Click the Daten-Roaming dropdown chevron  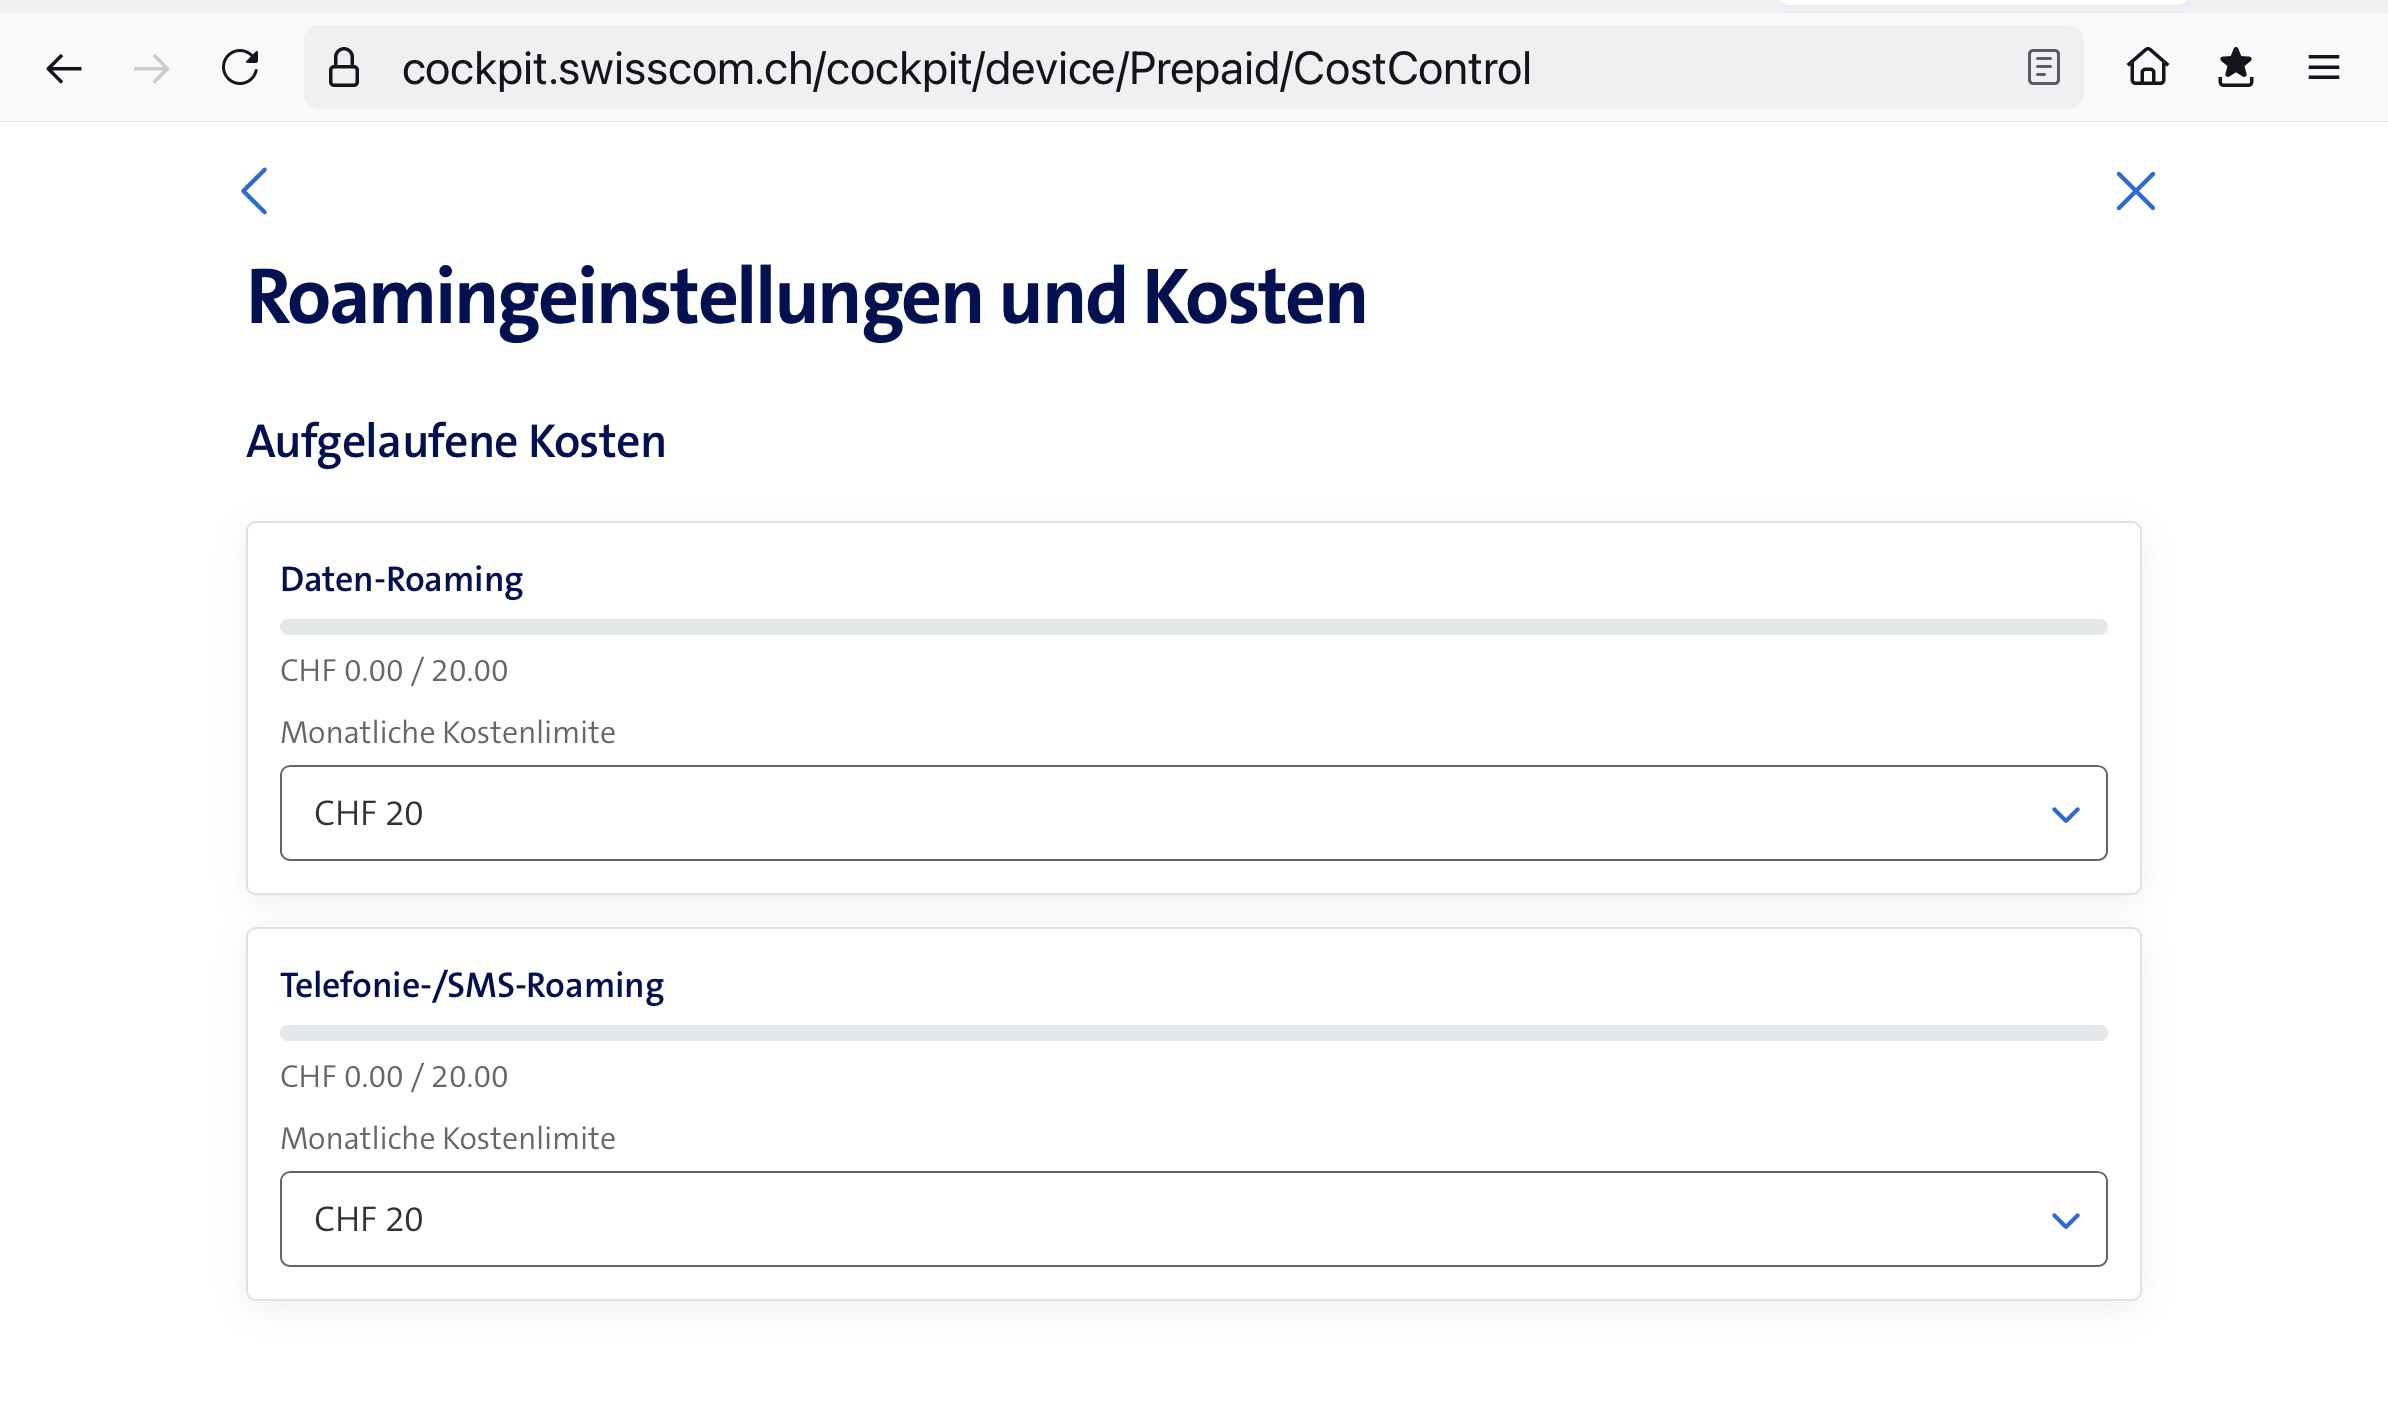point(2065,814)
